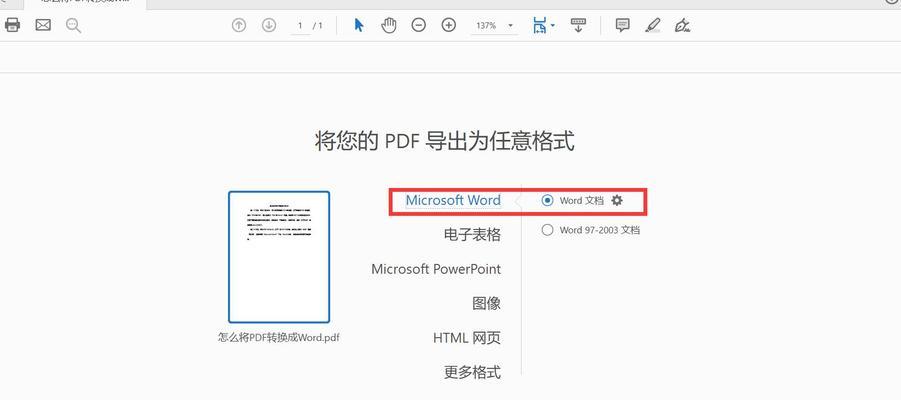Add a comment note icon
901x400 pixels.
coord(622,25)
